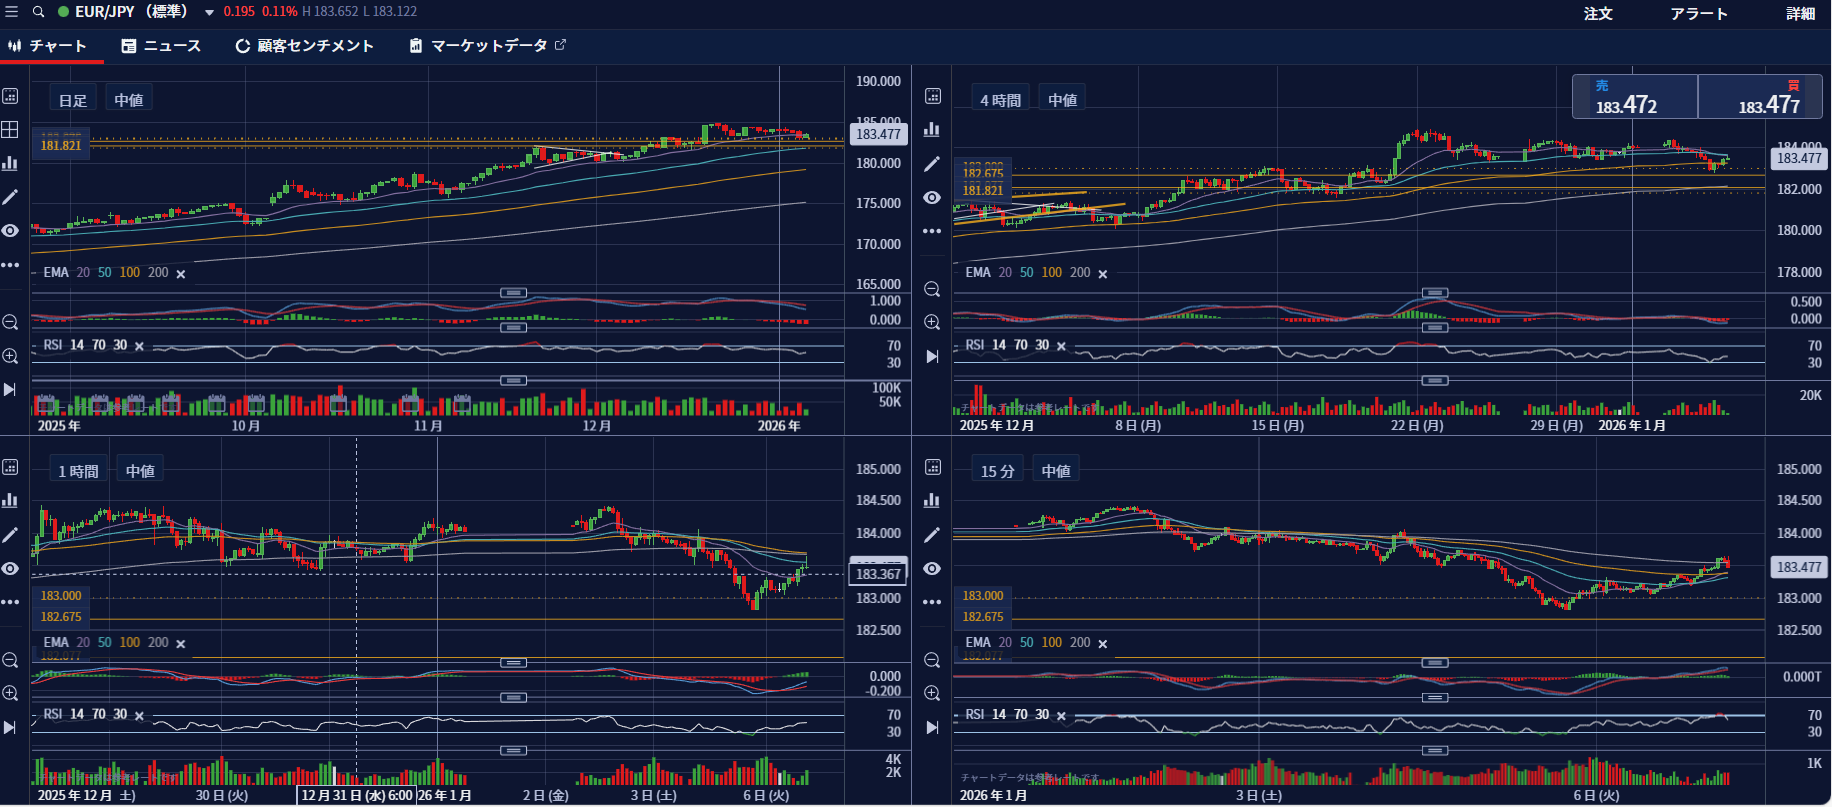The height and width of the screenshot is (807, 1832).
Task: Click the 注文 order button
Action: point(1598,13)
